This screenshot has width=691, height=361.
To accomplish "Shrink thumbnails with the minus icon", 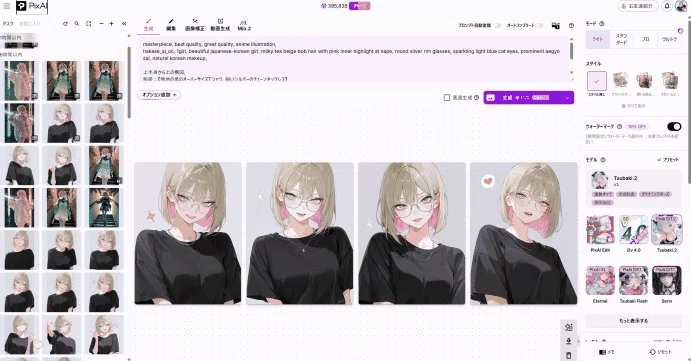I will (101, 24).
